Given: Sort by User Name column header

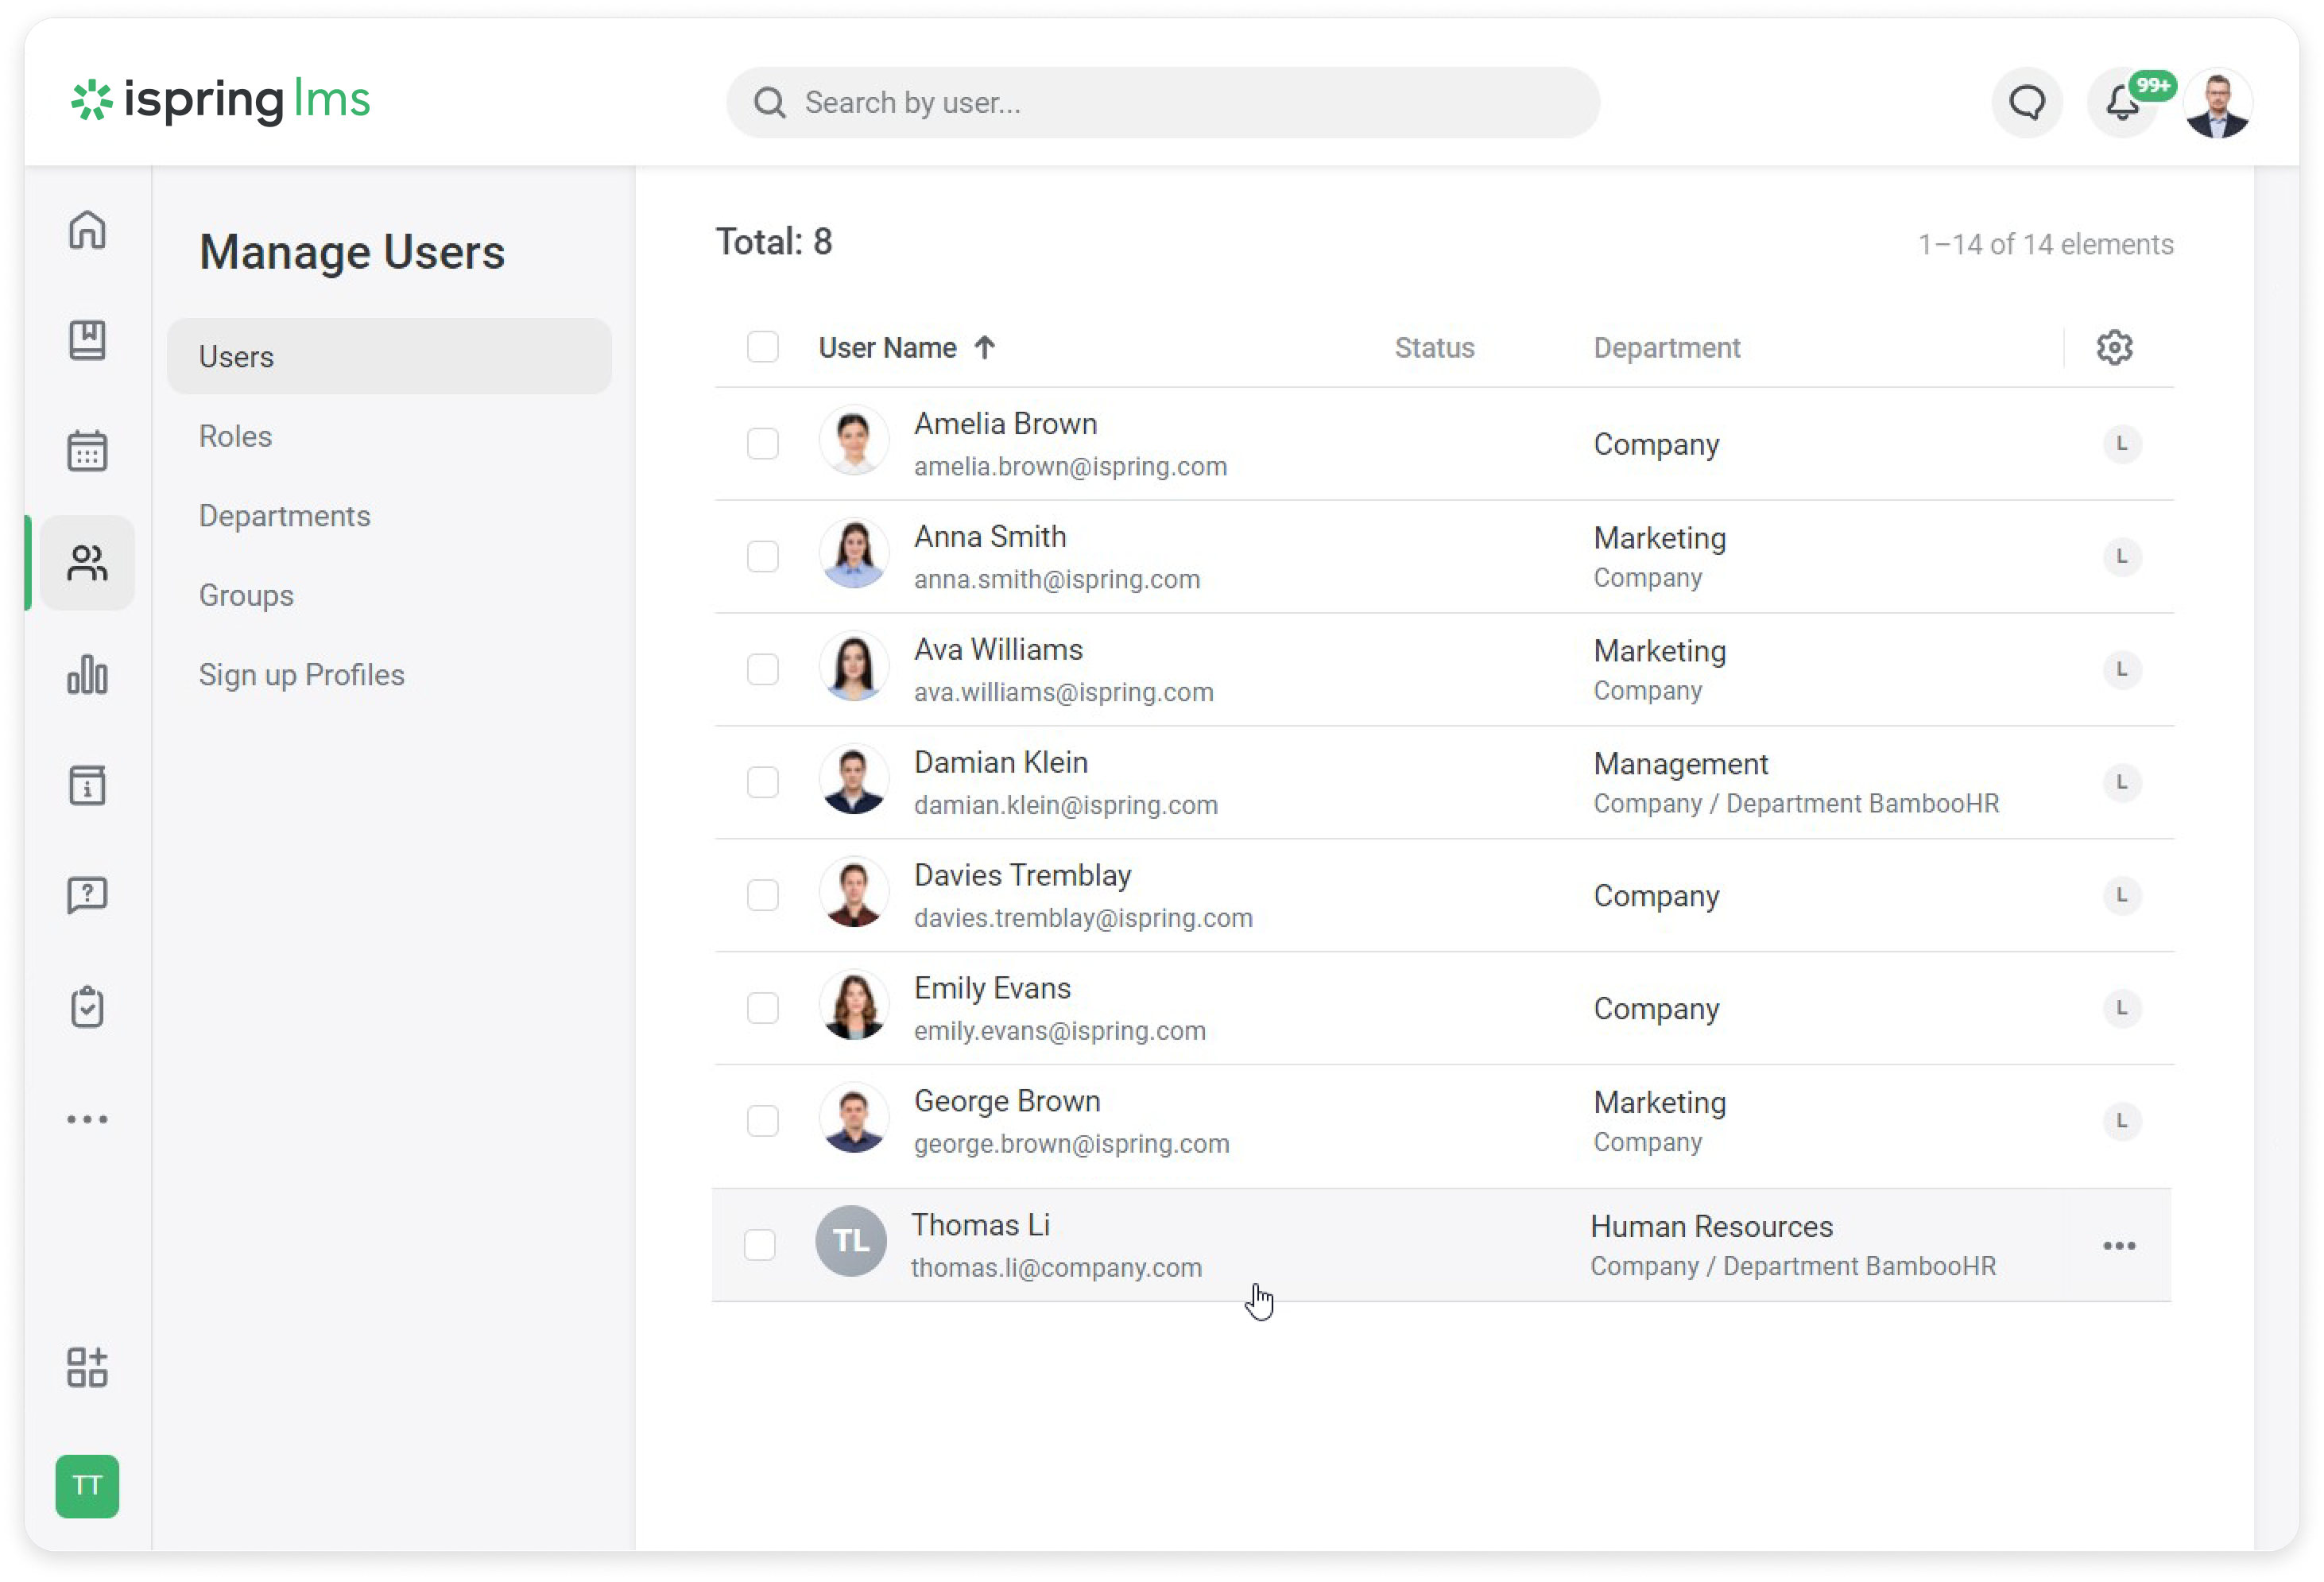Looking at the screenshot, I should [x=888, y=347].
